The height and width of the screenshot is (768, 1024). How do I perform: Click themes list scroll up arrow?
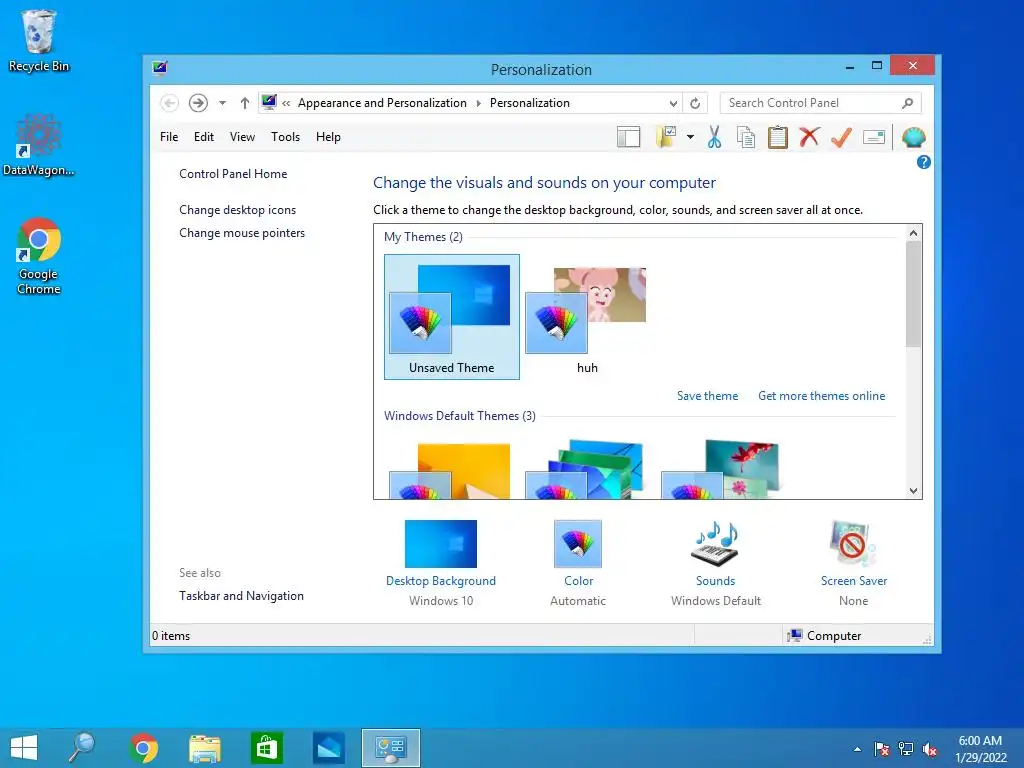pos(914,233)
